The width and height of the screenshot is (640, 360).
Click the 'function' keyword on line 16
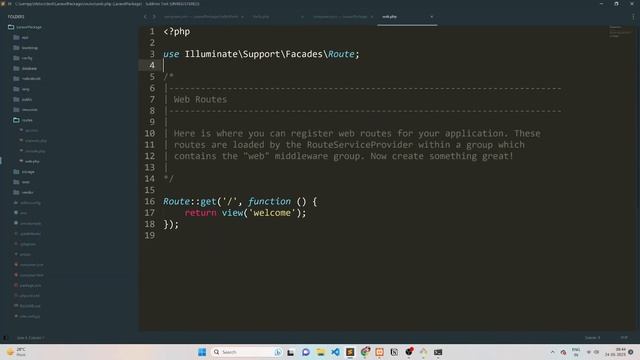tap(269, 201)
